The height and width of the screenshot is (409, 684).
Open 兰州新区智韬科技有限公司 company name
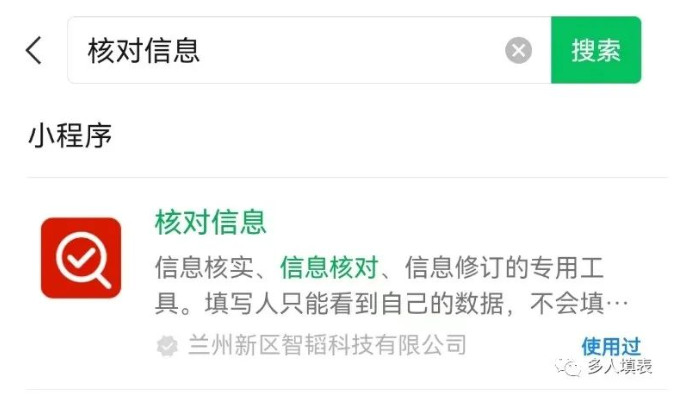coord(327,345)
